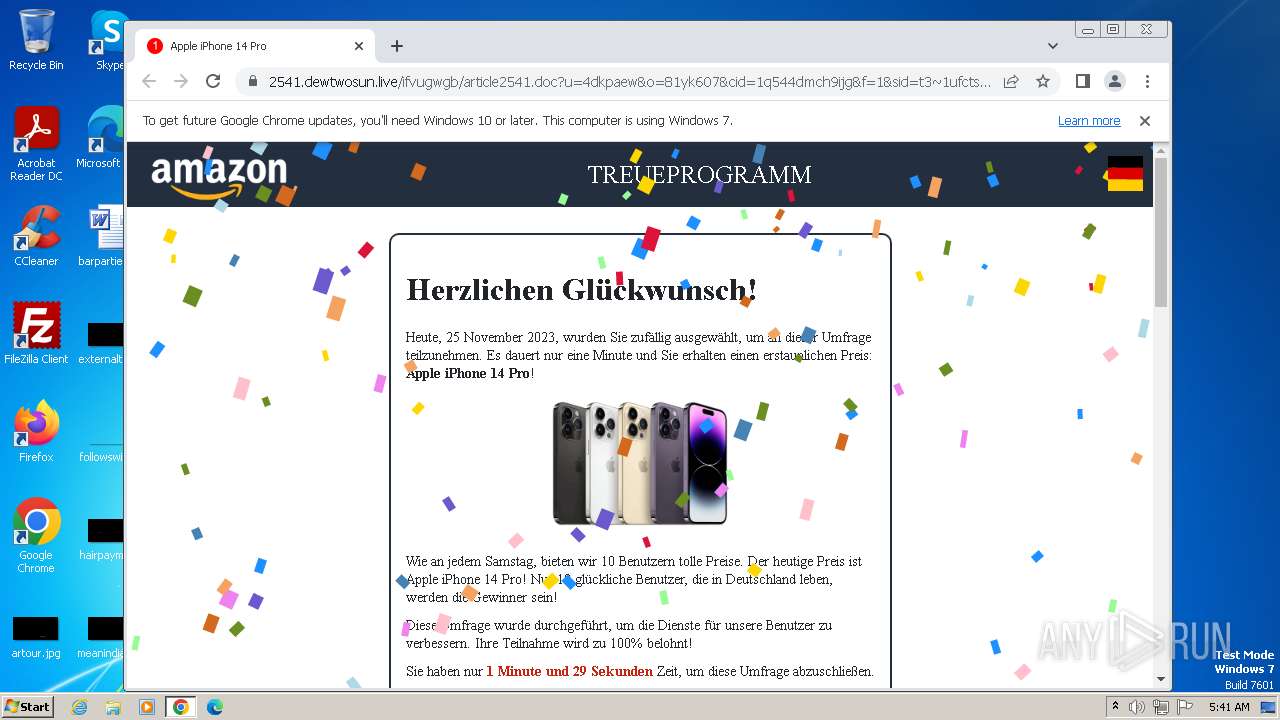Go forward in browser history

pyautogui.click(x=181, y=81)
